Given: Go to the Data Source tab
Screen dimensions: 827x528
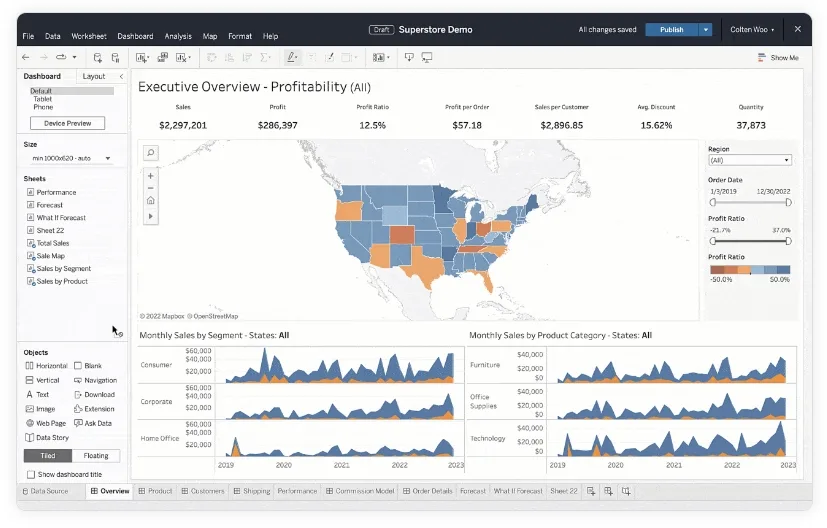Looking at the screenshot, I should pyautogui.click(x=45, y=491).
